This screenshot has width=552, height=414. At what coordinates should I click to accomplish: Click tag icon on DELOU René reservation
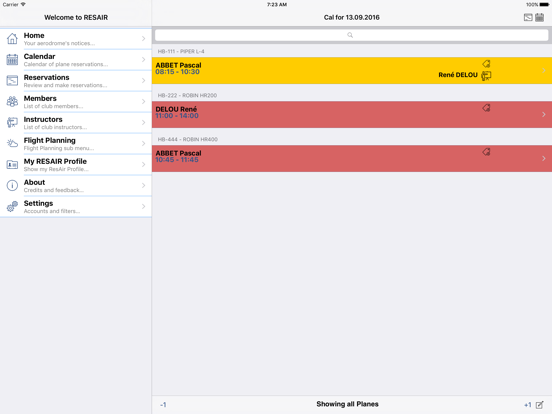pos(486,108)
